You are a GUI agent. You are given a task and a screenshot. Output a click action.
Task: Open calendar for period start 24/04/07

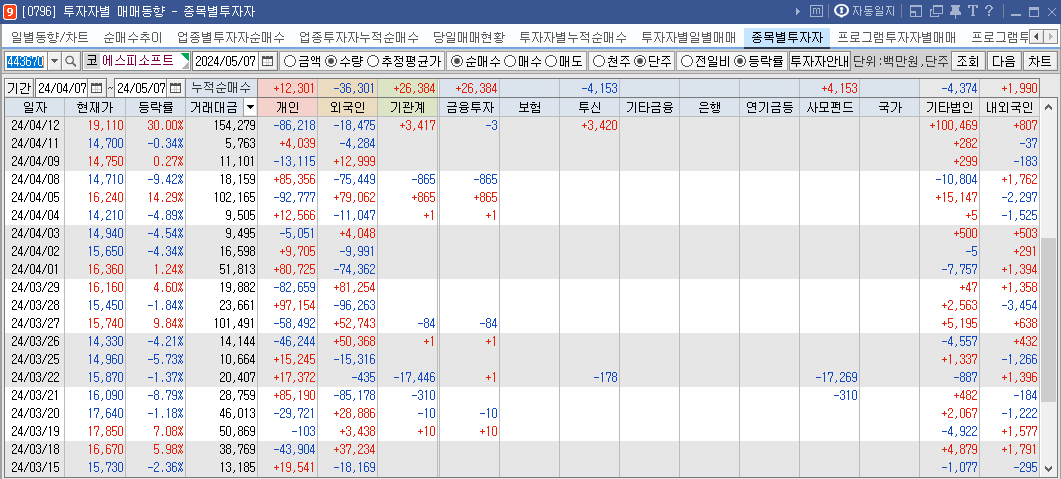point(96,88)
